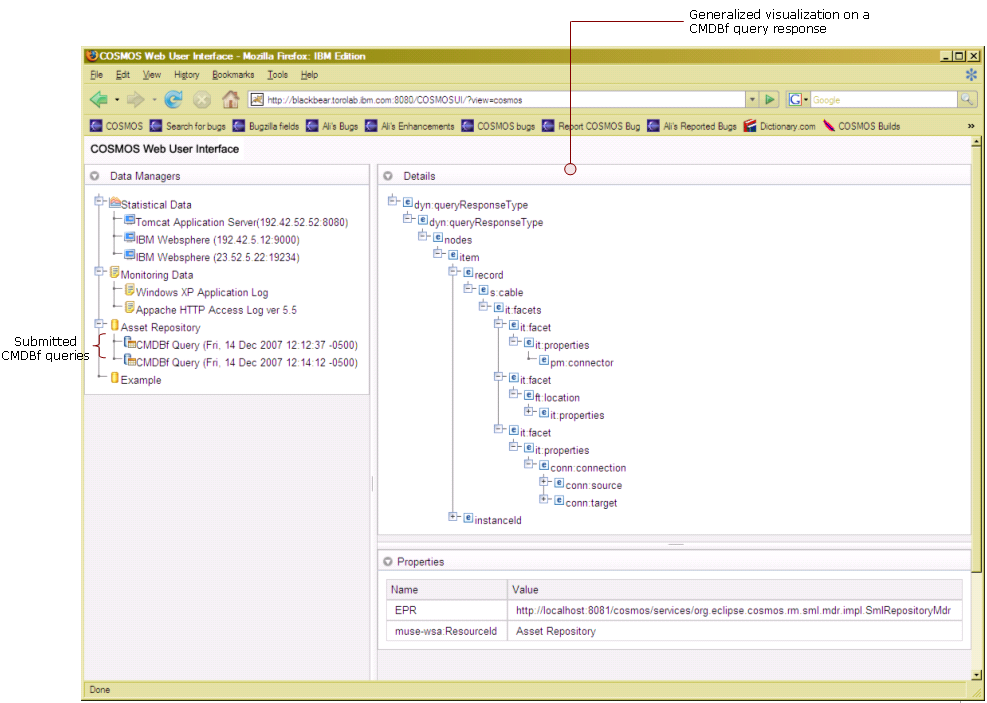Open the Help menu
The height and width of the screenshot is (703, 987).
pos(309,74)
